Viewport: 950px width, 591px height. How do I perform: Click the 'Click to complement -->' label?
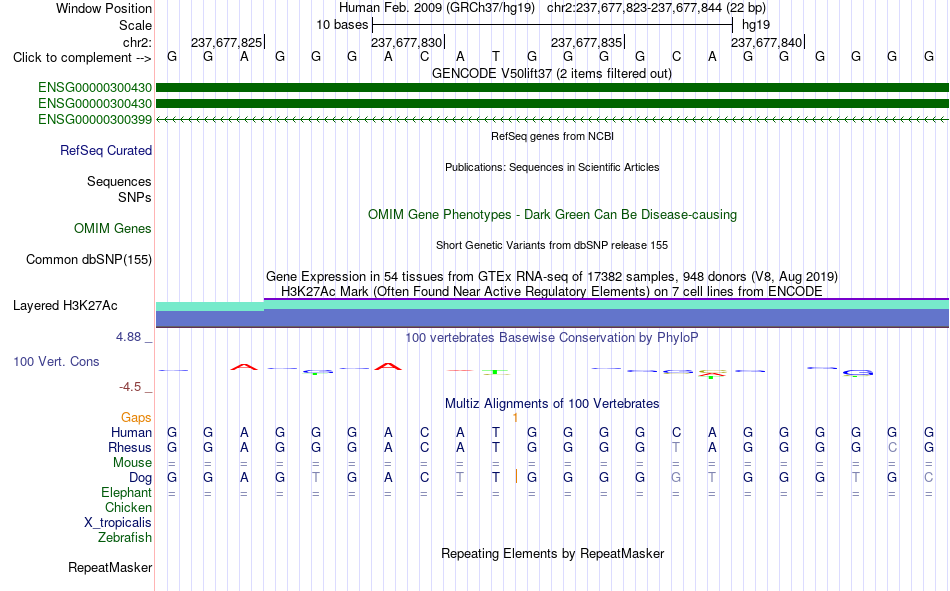82,58
